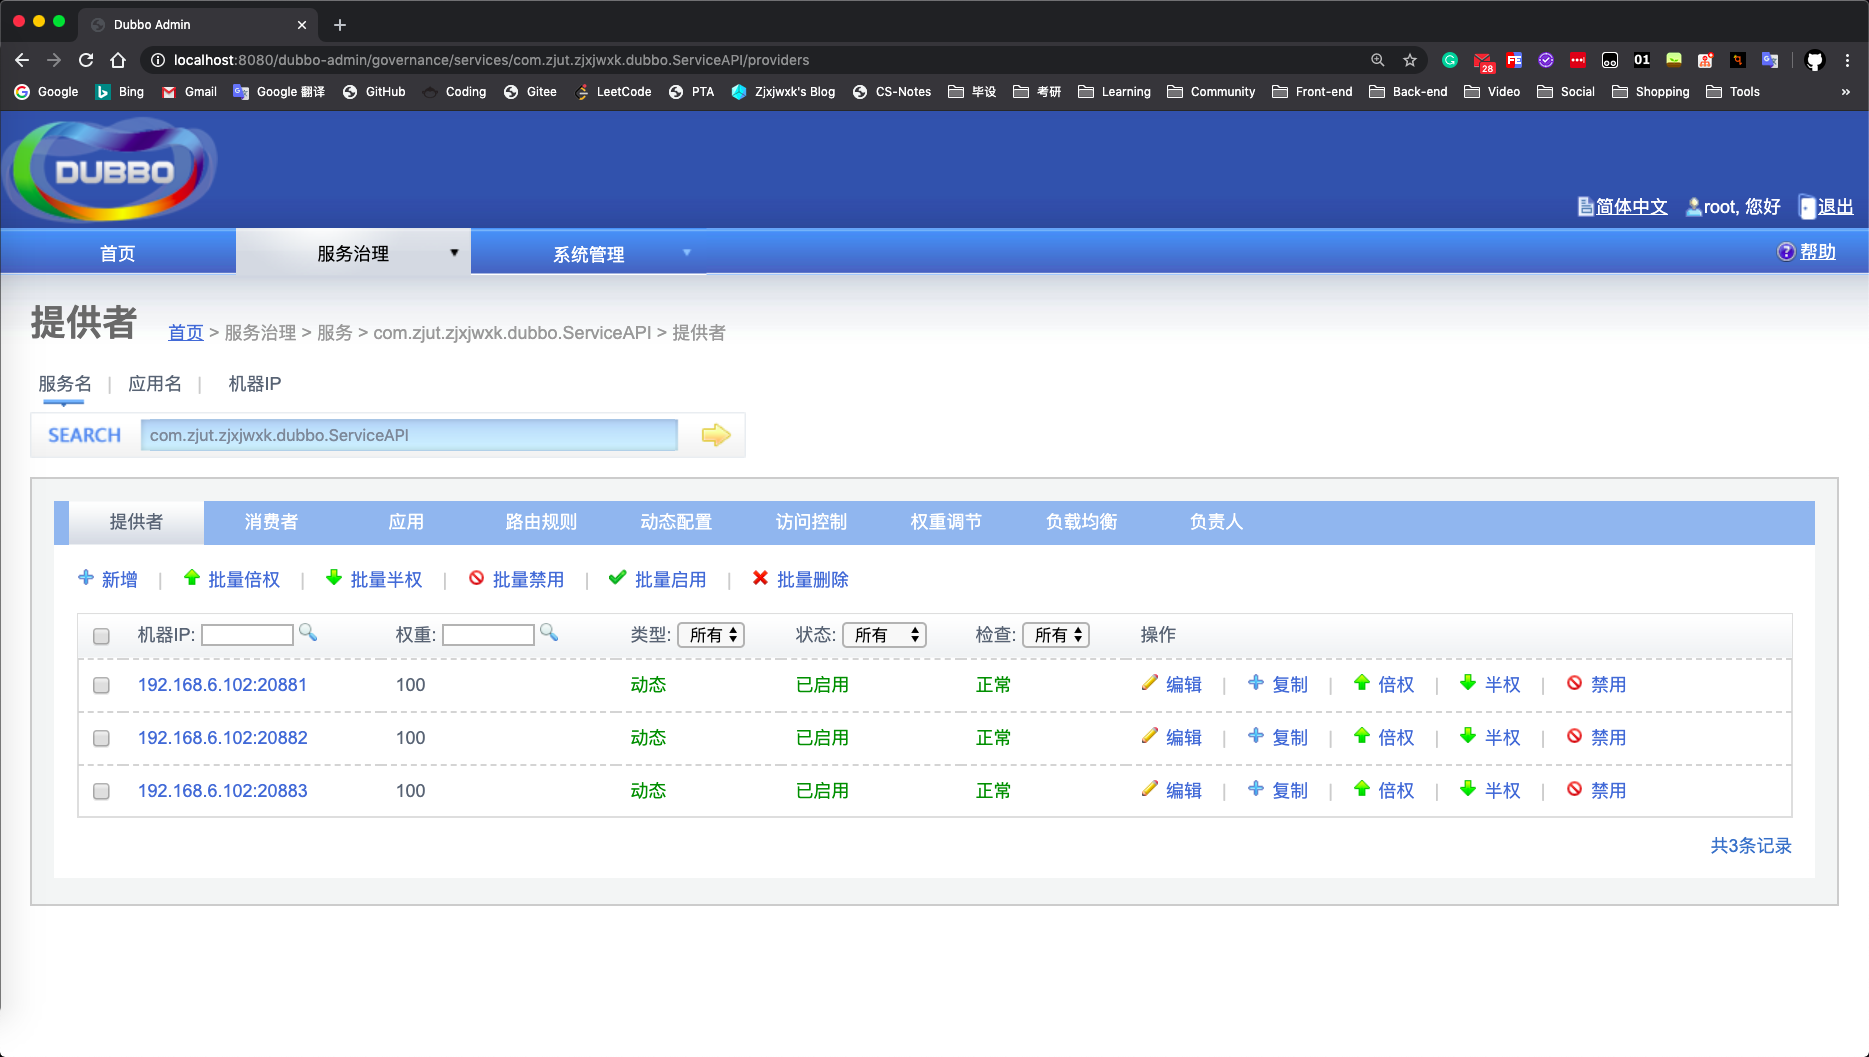
Task: Switch to the 路由规则 tab
Action: coord(541,522)
